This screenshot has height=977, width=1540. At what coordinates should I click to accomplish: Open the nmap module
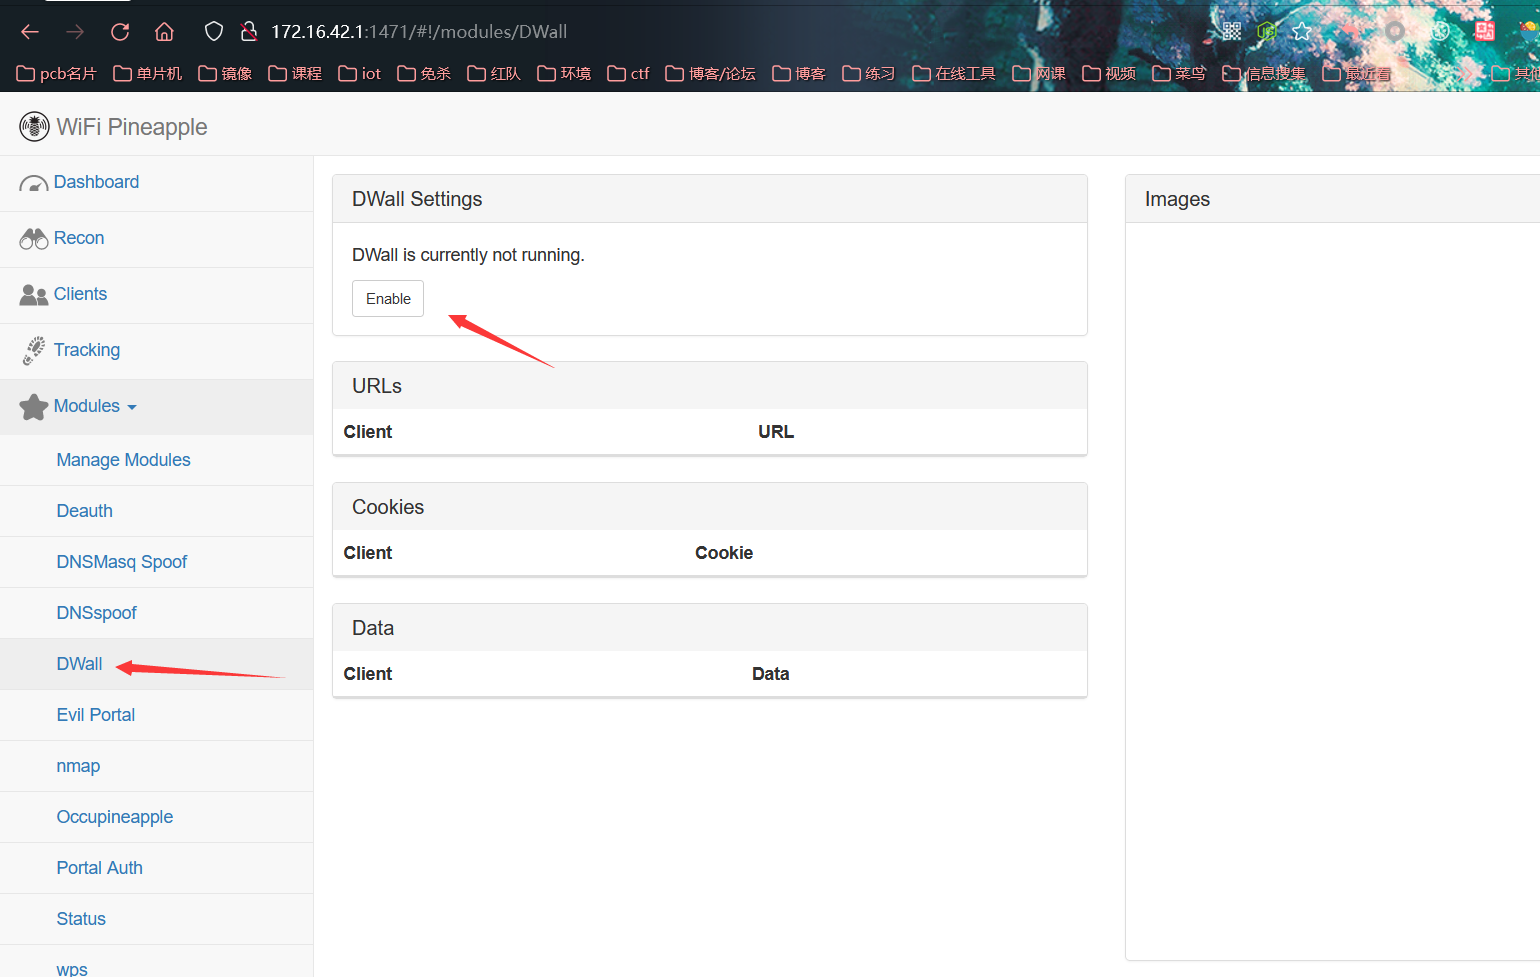(78, 766)
